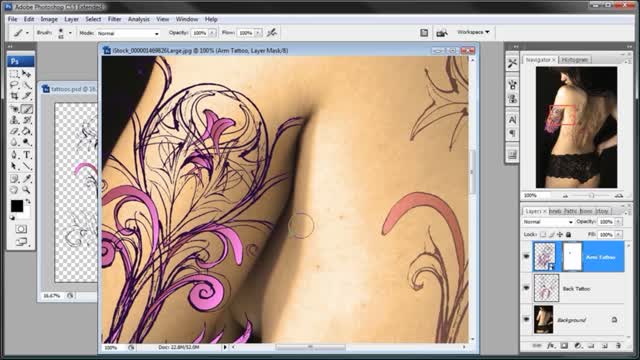
Task: Open brush Flow slider arrow
Action: [258, 33]
